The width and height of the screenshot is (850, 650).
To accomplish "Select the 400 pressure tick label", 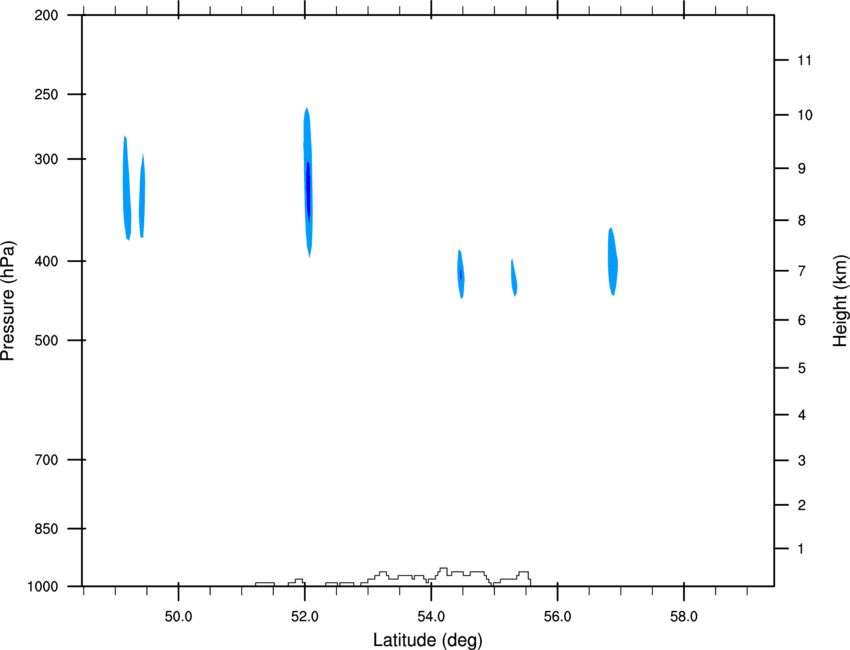I will [46, 261].
